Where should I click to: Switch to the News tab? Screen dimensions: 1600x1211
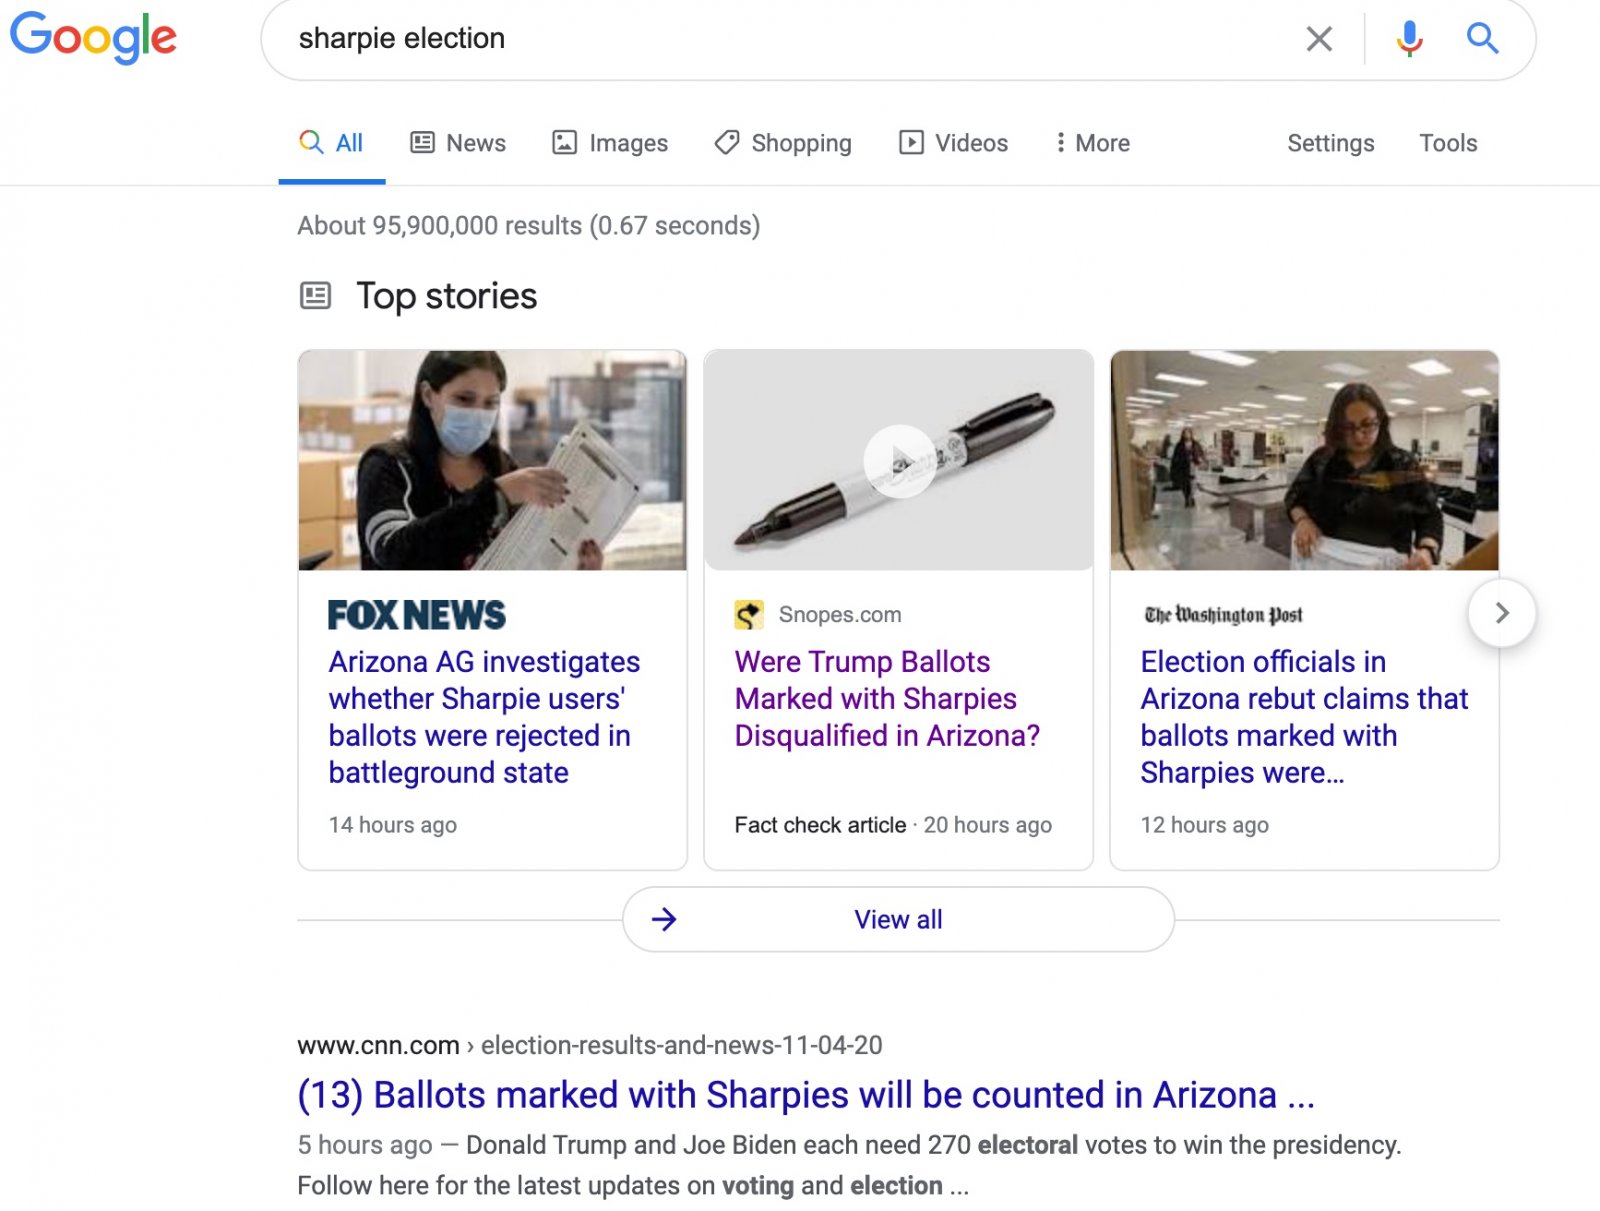click(x=458, y=143)
